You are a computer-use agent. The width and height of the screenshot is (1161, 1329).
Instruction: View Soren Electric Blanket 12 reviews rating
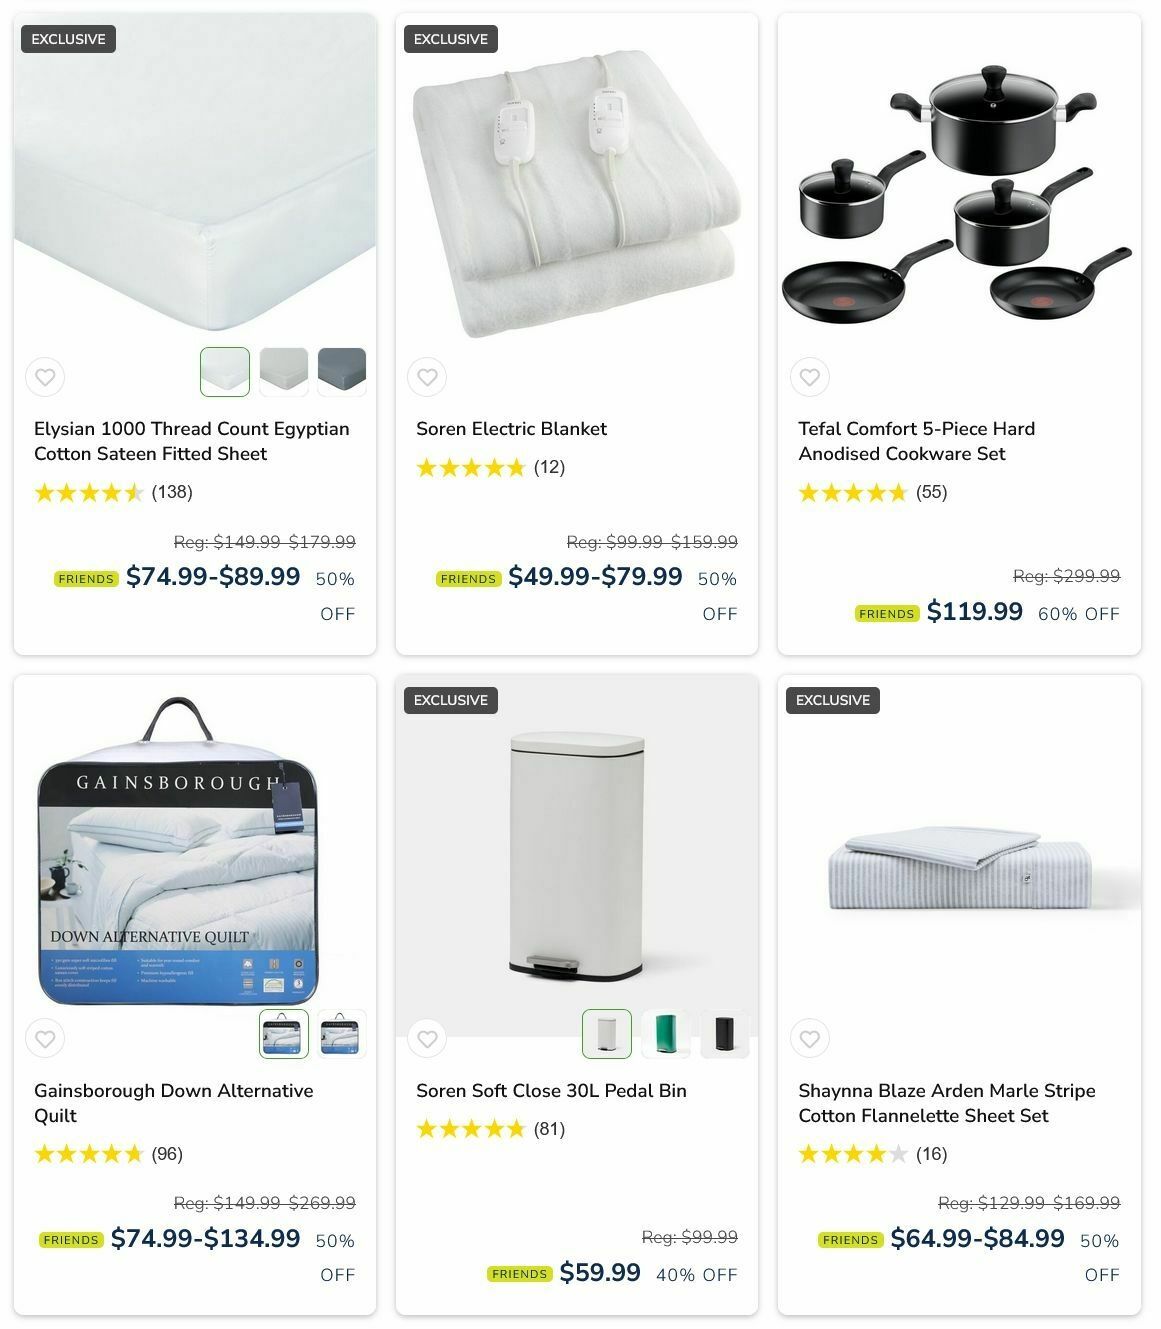[x=491, y=467]
